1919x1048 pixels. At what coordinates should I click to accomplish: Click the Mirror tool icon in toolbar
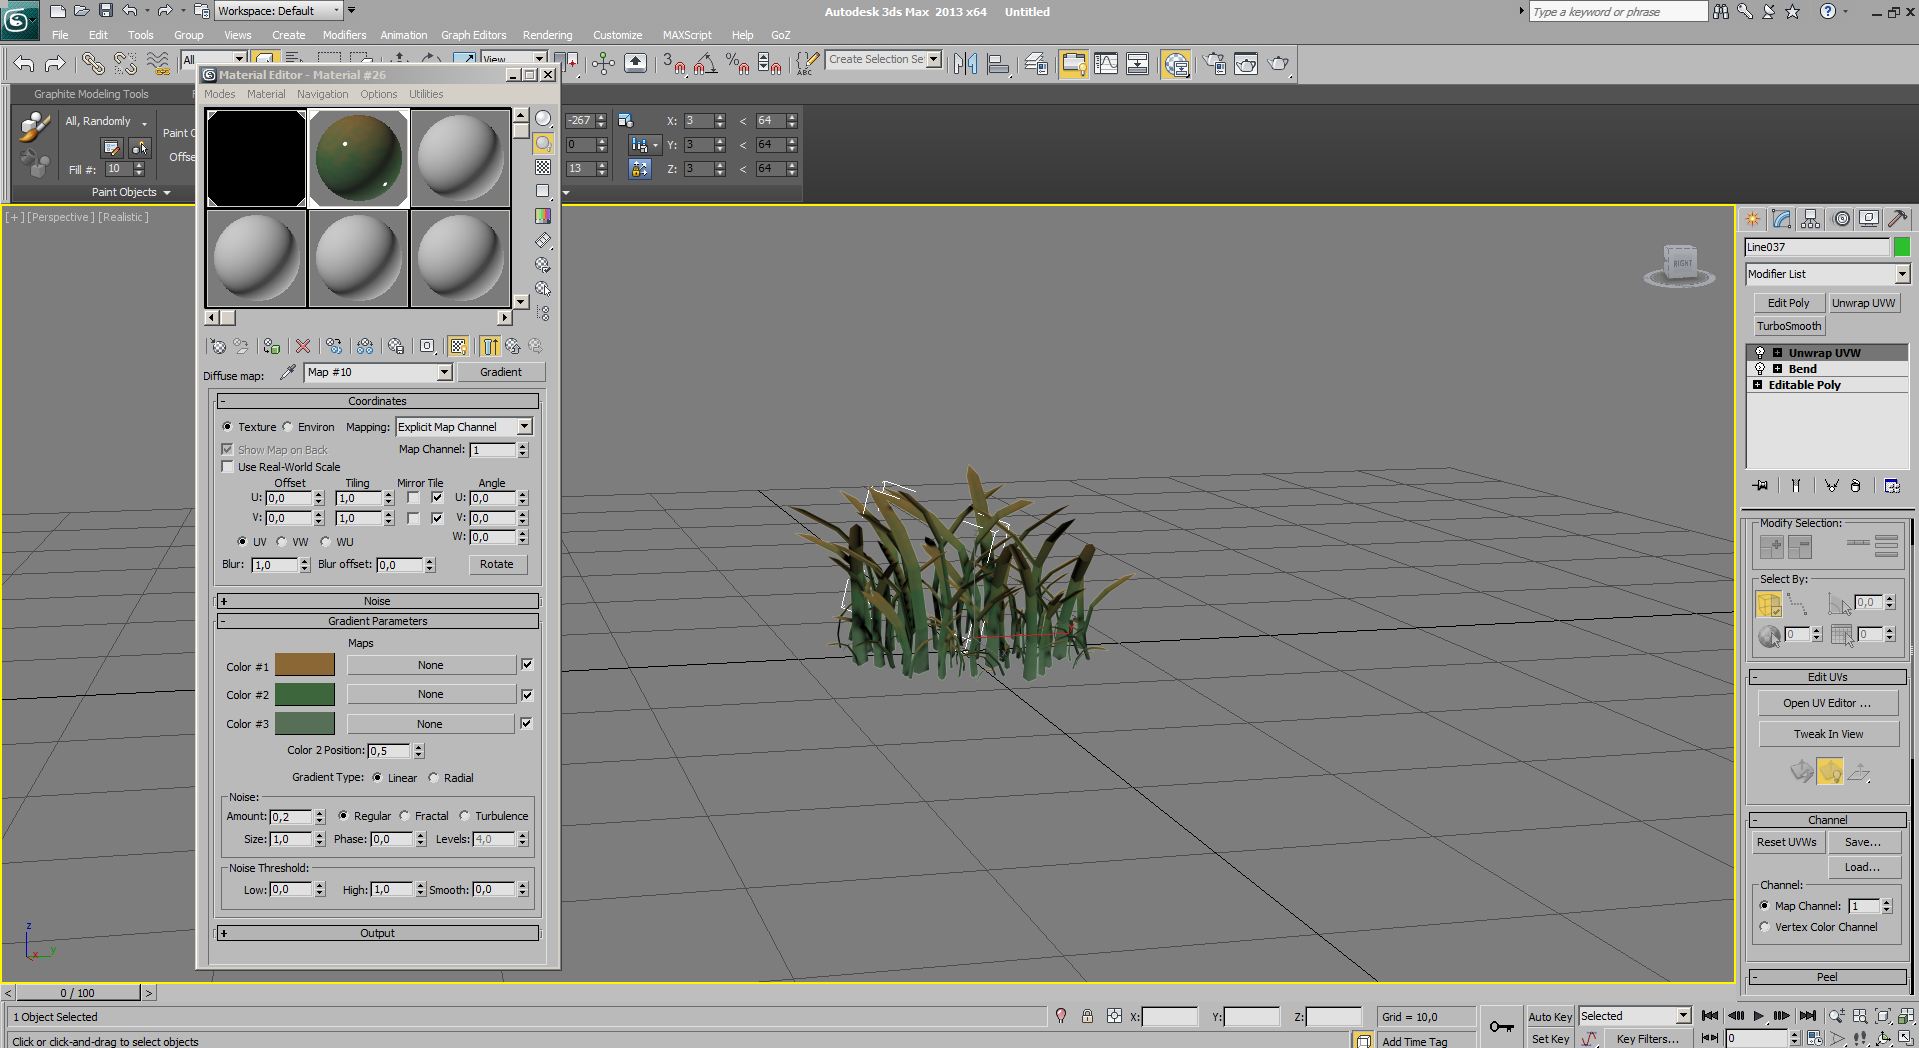point(965,64)
